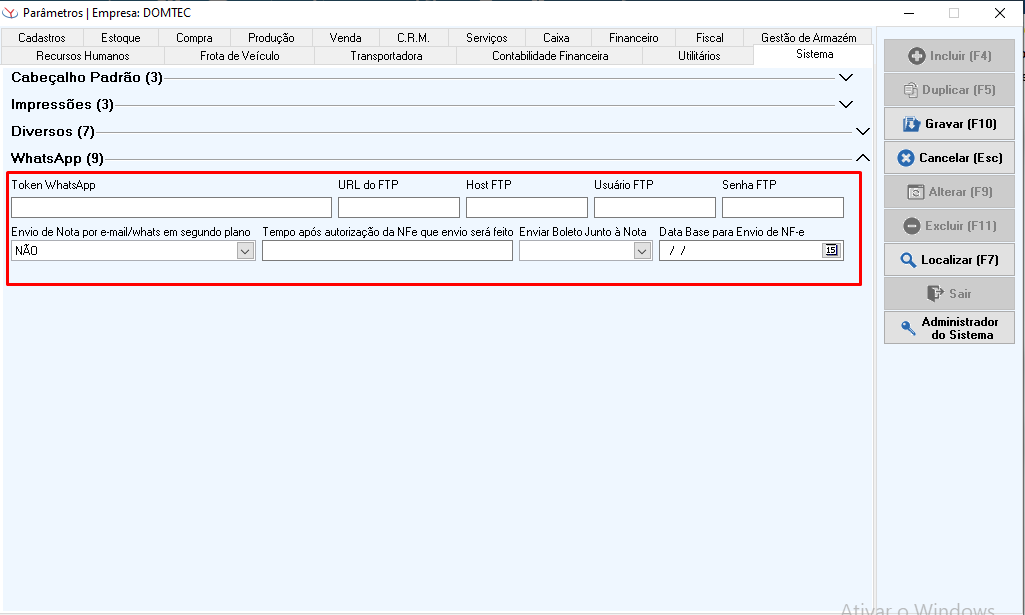Switch to the Financeiro tab
Screen dimensions: 1025x615
633,38
